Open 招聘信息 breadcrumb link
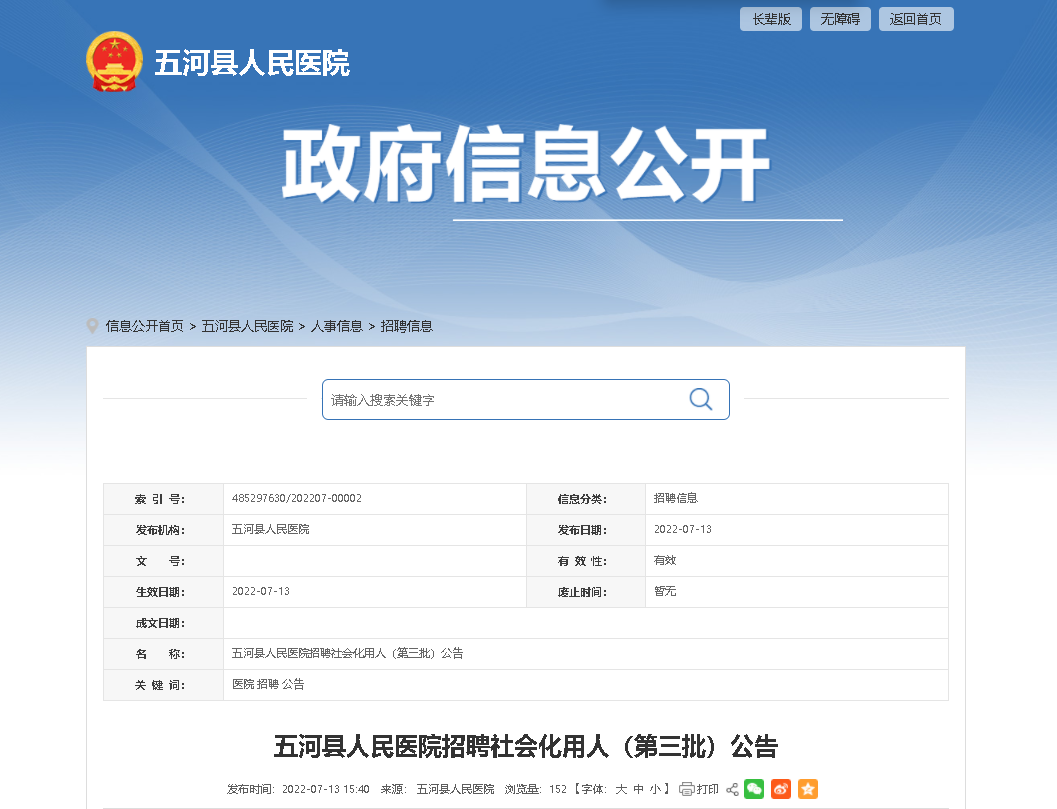This screenshot has height=809, width=1057. [x=407, y=326]
